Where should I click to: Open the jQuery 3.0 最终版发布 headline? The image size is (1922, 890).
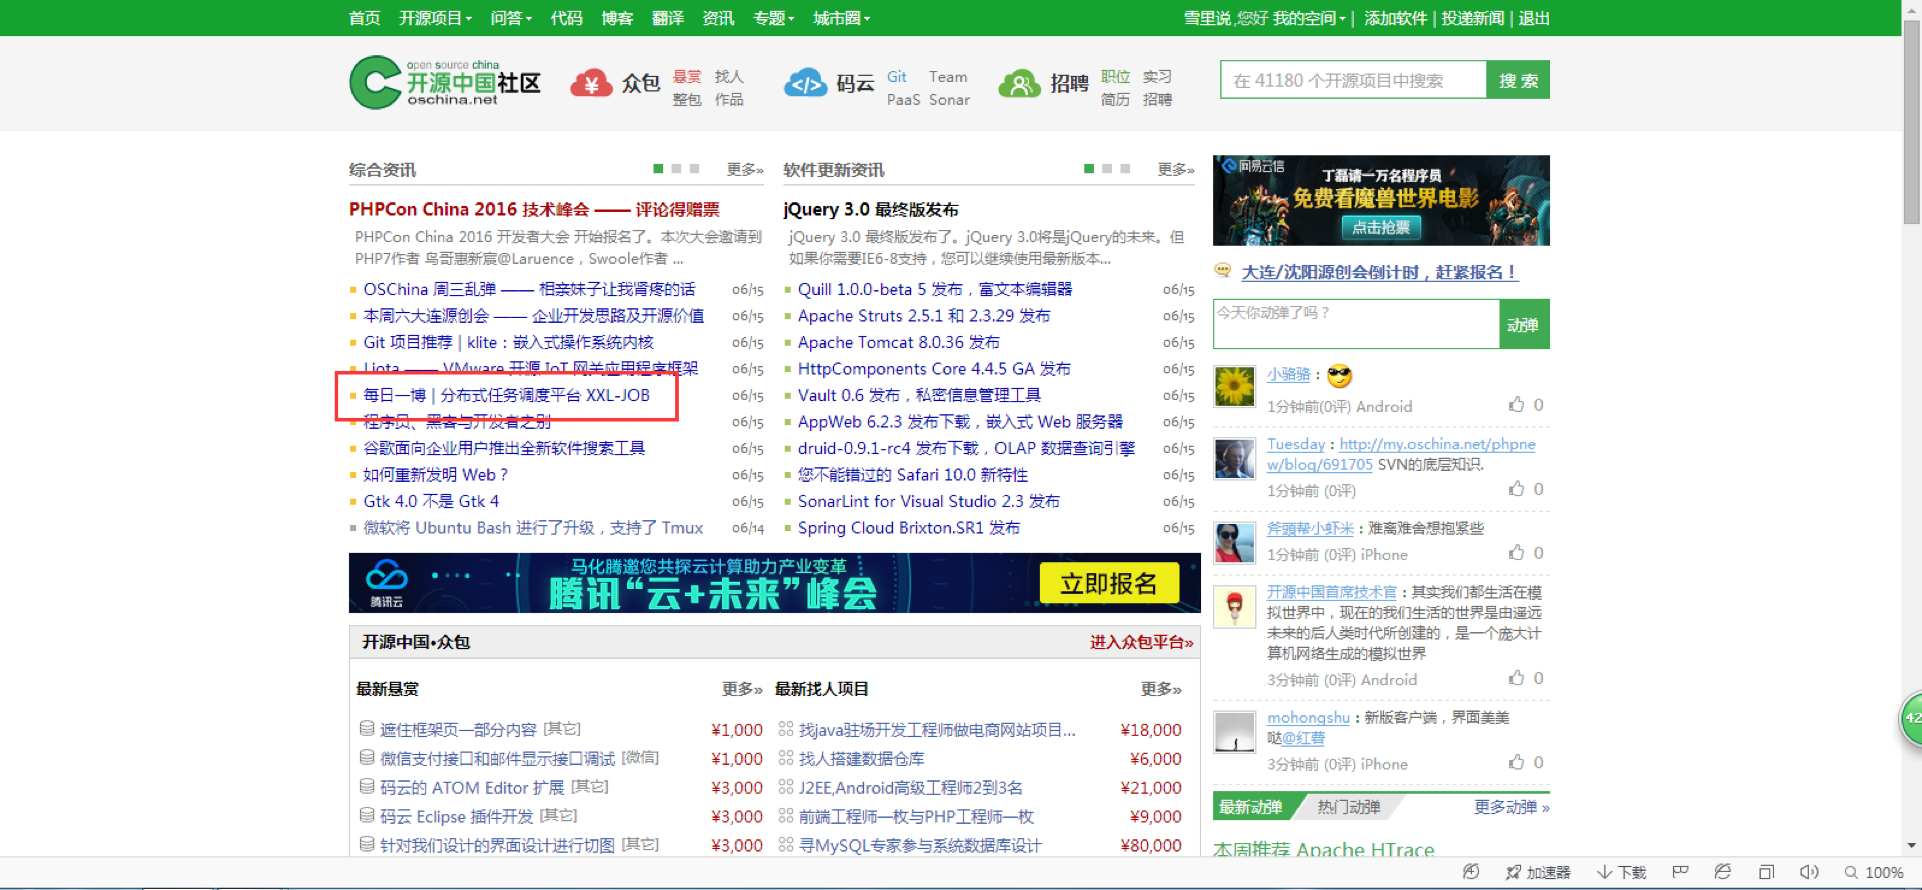[870, 209]
